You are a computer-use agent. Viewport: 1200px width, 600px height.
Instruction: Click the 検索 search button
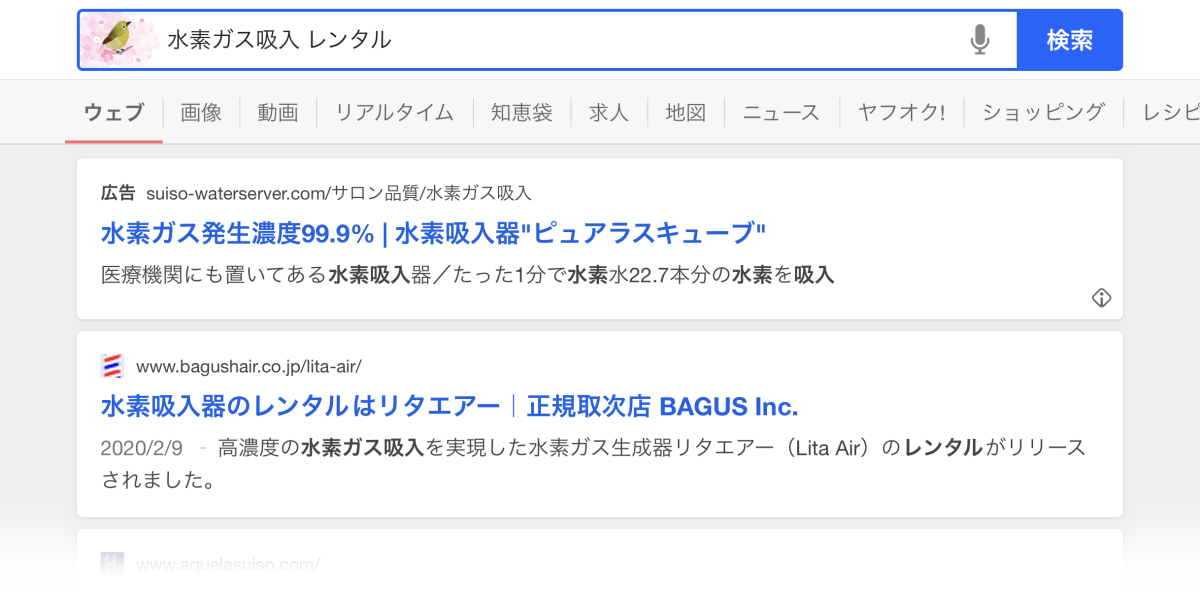(1070, 40)
